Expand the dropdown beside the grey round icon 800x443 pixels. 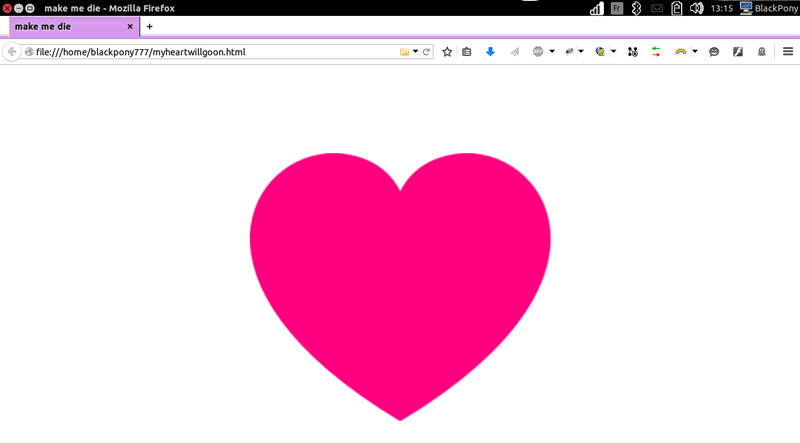click(x=552, y=52)
